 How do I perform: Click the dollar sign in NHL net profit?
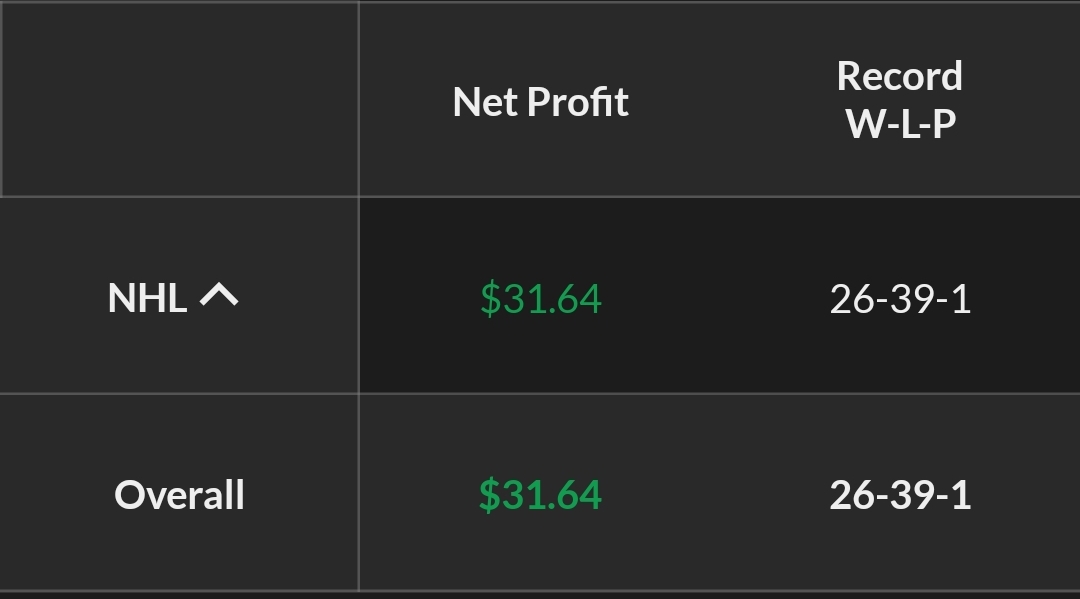[x=490, y=299]
